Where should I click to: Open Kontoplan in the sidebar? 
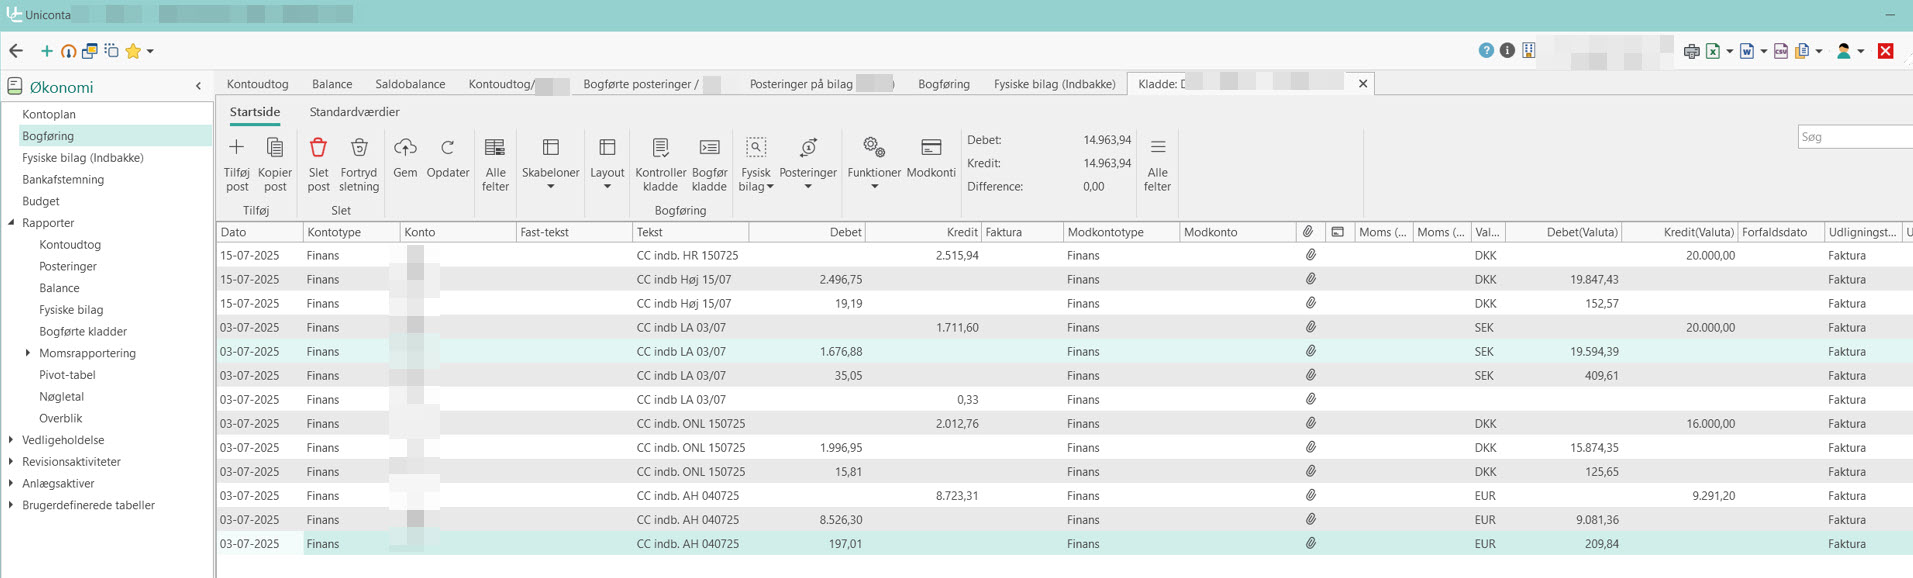(49, 114)
